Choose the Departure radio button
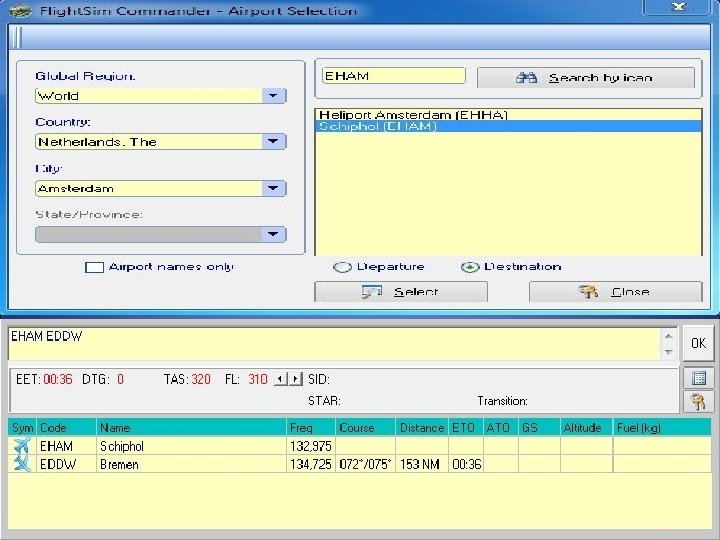 coord(342,267)
